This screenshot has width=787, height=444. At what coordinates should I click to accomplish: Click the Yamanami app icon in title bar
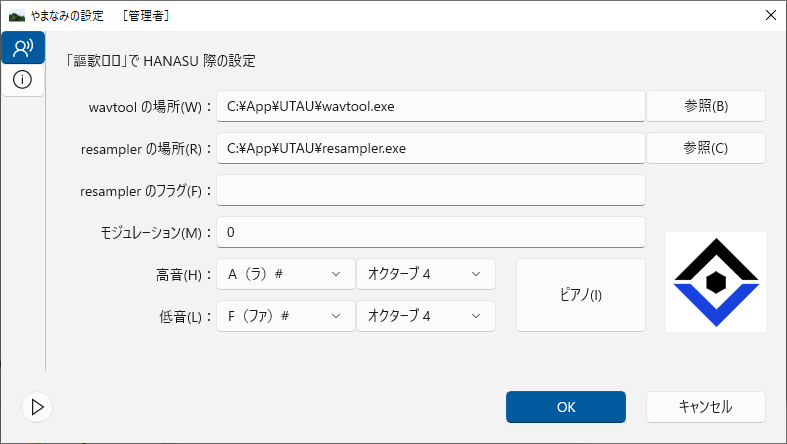pyautogui.click(x=16, y=15)
